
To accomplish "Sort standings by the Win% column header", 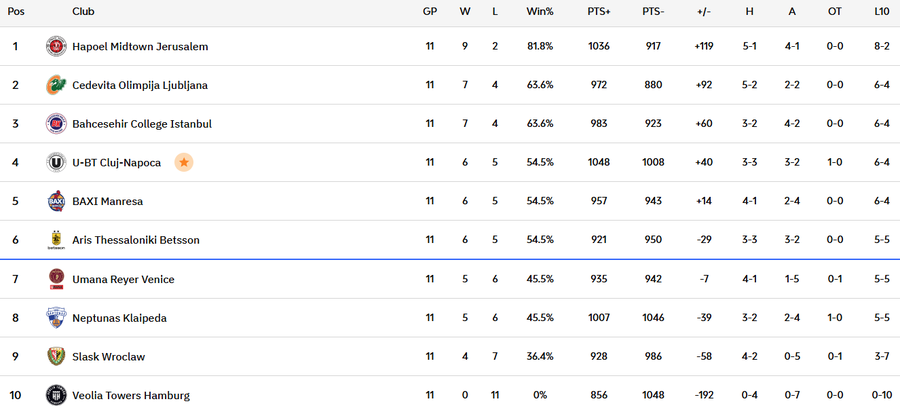I will coord(539,12).
